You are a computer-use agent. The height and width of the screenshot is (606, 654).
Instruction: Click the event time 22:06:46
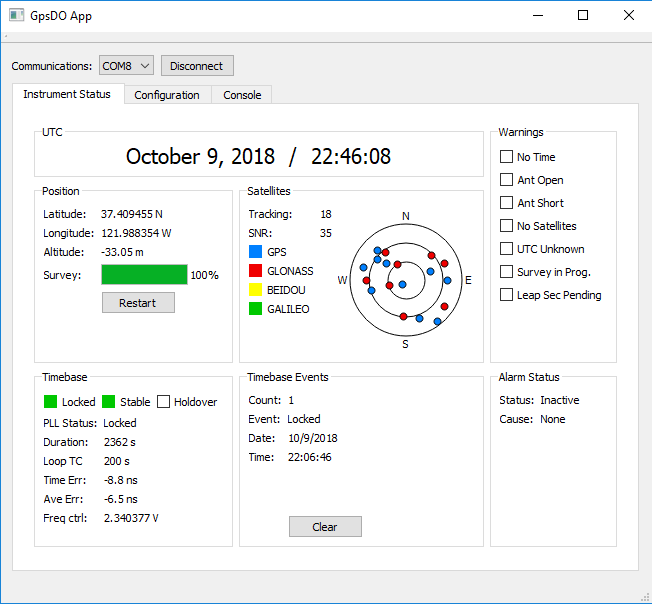[309, 457]
